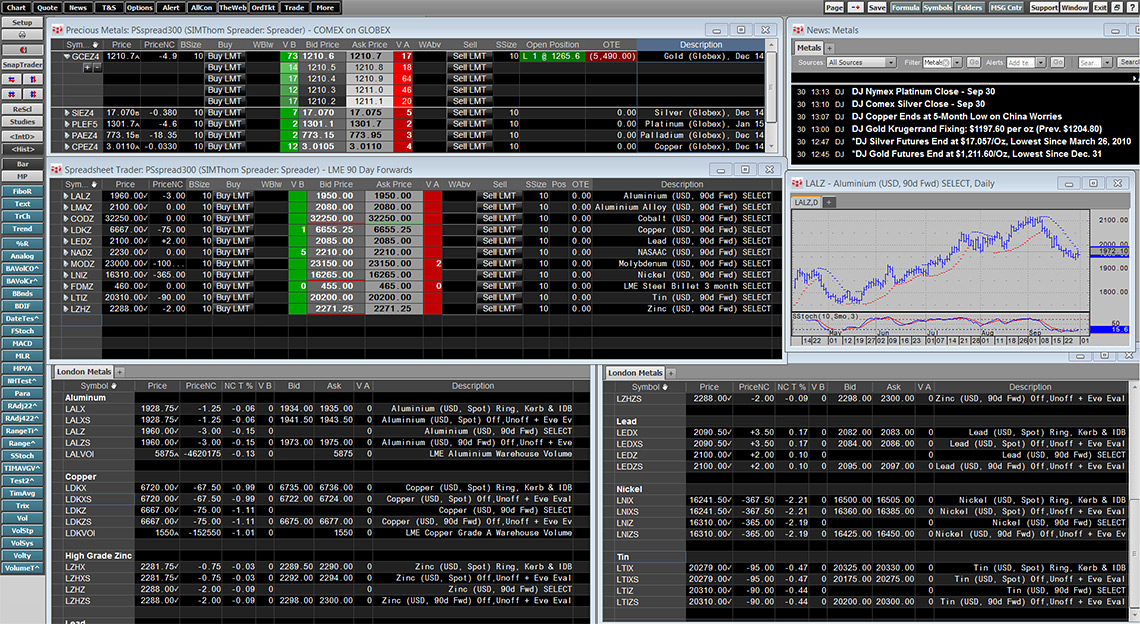This screenshot has width=1140, height=624.
Task: Toggle the Bar chart type button
Action: pos(22,163)
